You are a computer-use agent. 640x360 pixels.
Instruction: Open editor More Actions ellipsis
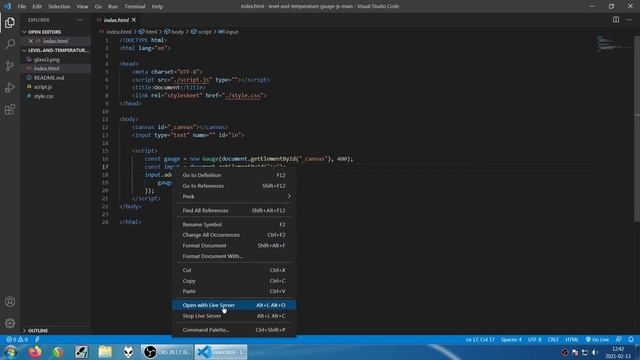click(x=629, y=20)
